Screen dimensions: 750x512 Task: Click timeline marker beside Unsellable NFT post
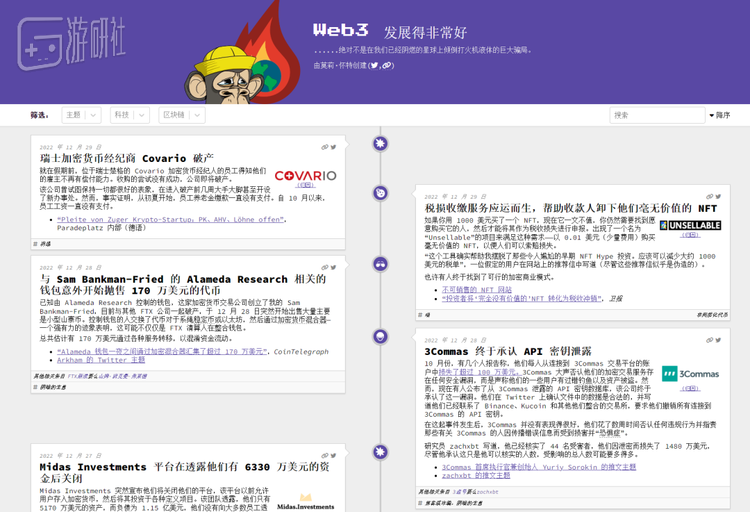point(380,193)
